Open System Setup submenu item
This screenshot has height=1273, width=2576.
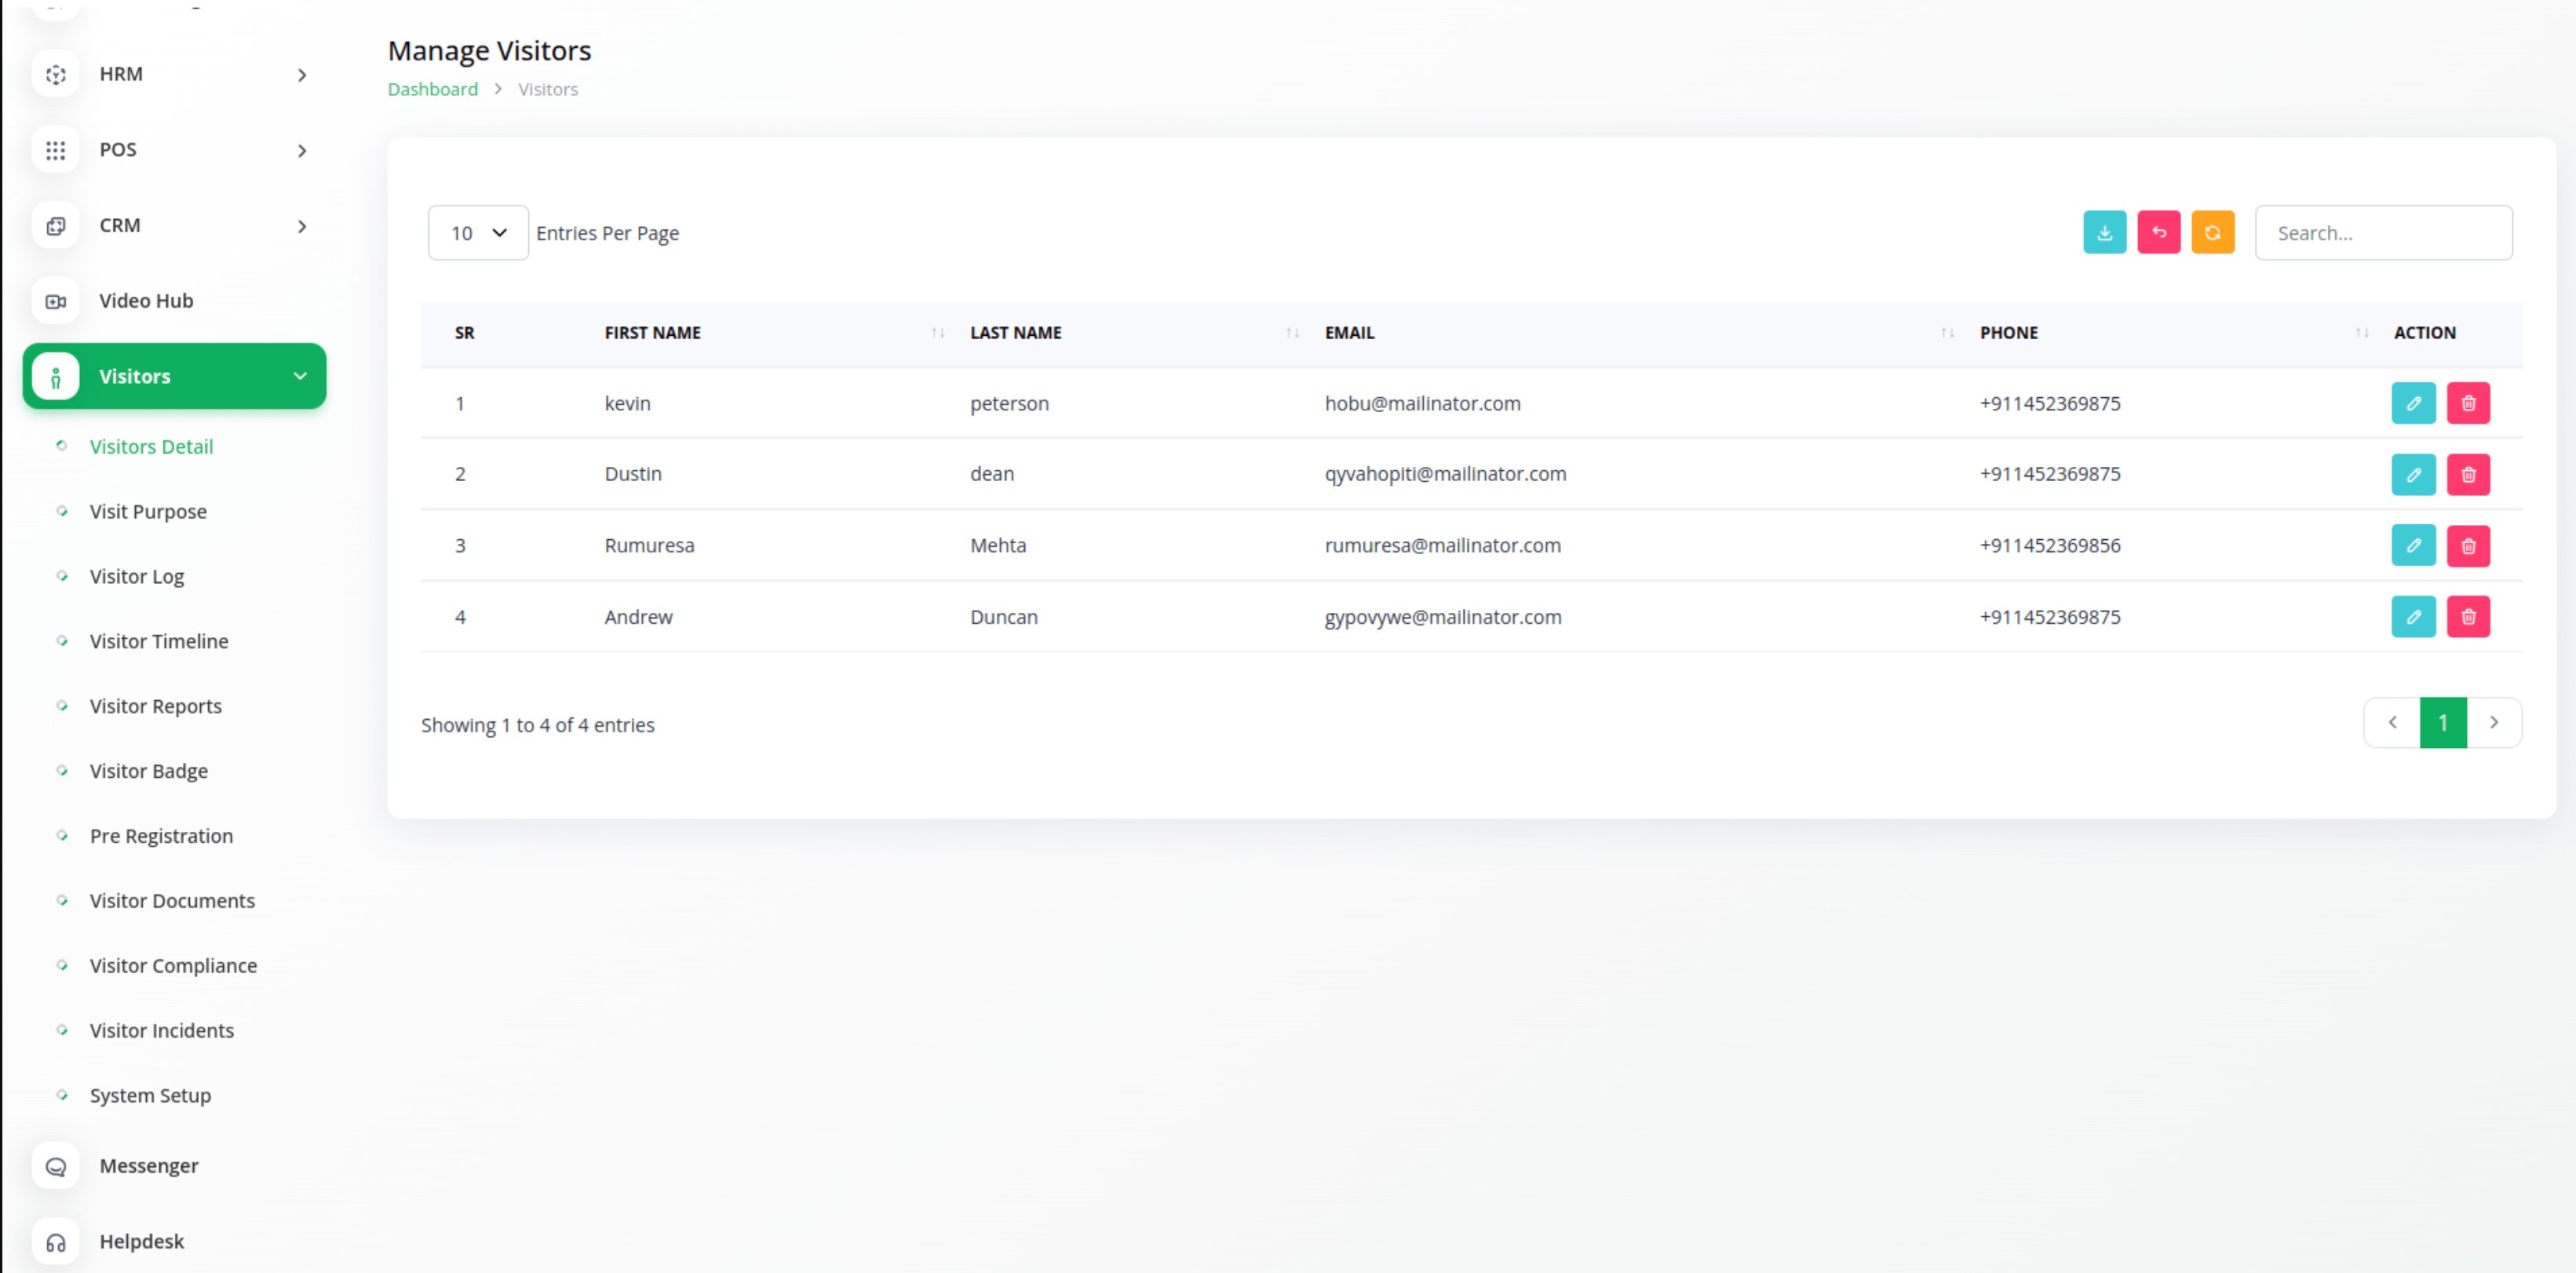150,1096
